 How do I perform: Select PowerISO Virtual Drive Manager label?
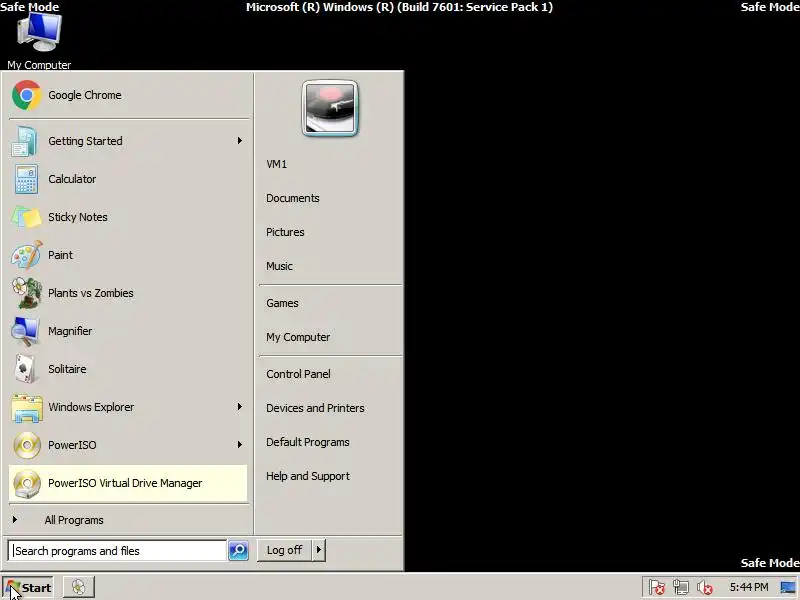click(125, 483)
